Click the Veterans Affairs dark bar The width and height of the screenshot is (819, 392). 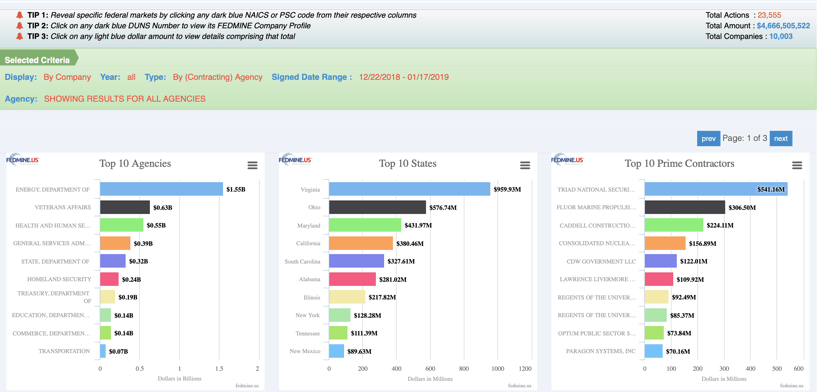125,207
